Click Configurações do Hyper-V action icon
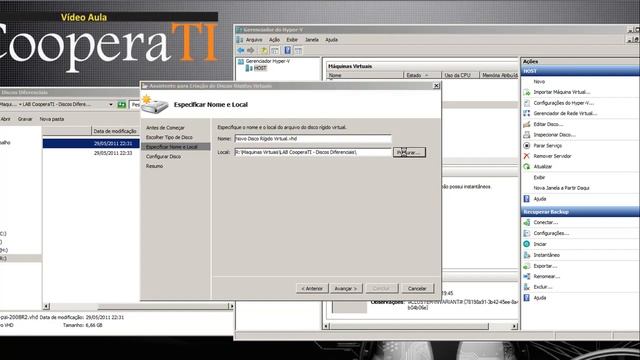640x360 pixels. click(x=527, y=103)
